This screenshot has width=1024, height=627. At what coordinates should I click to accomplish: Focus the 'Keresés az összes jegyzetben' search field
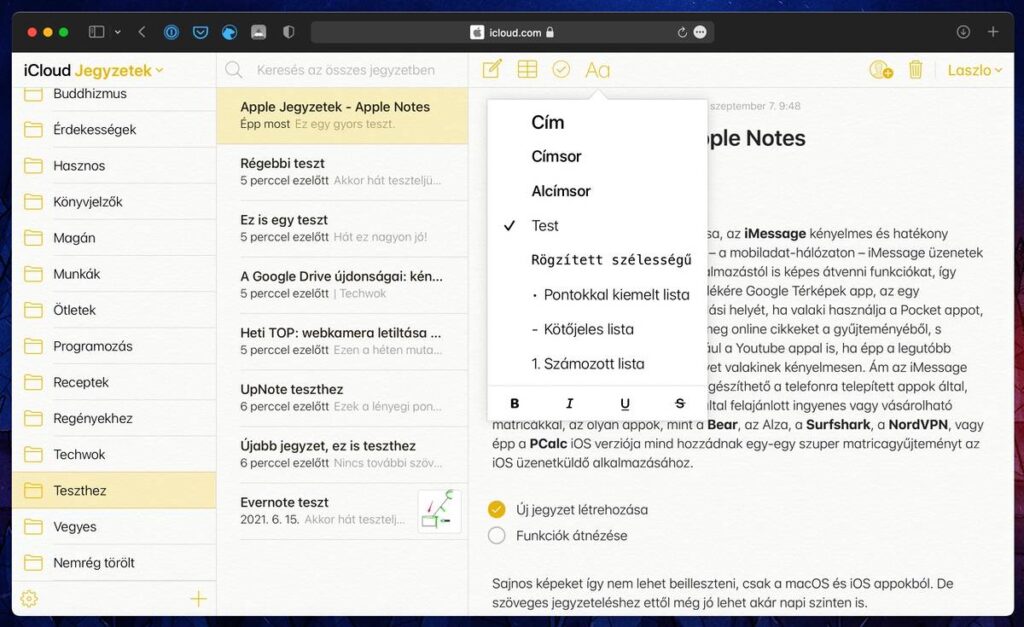pos(345,70)
